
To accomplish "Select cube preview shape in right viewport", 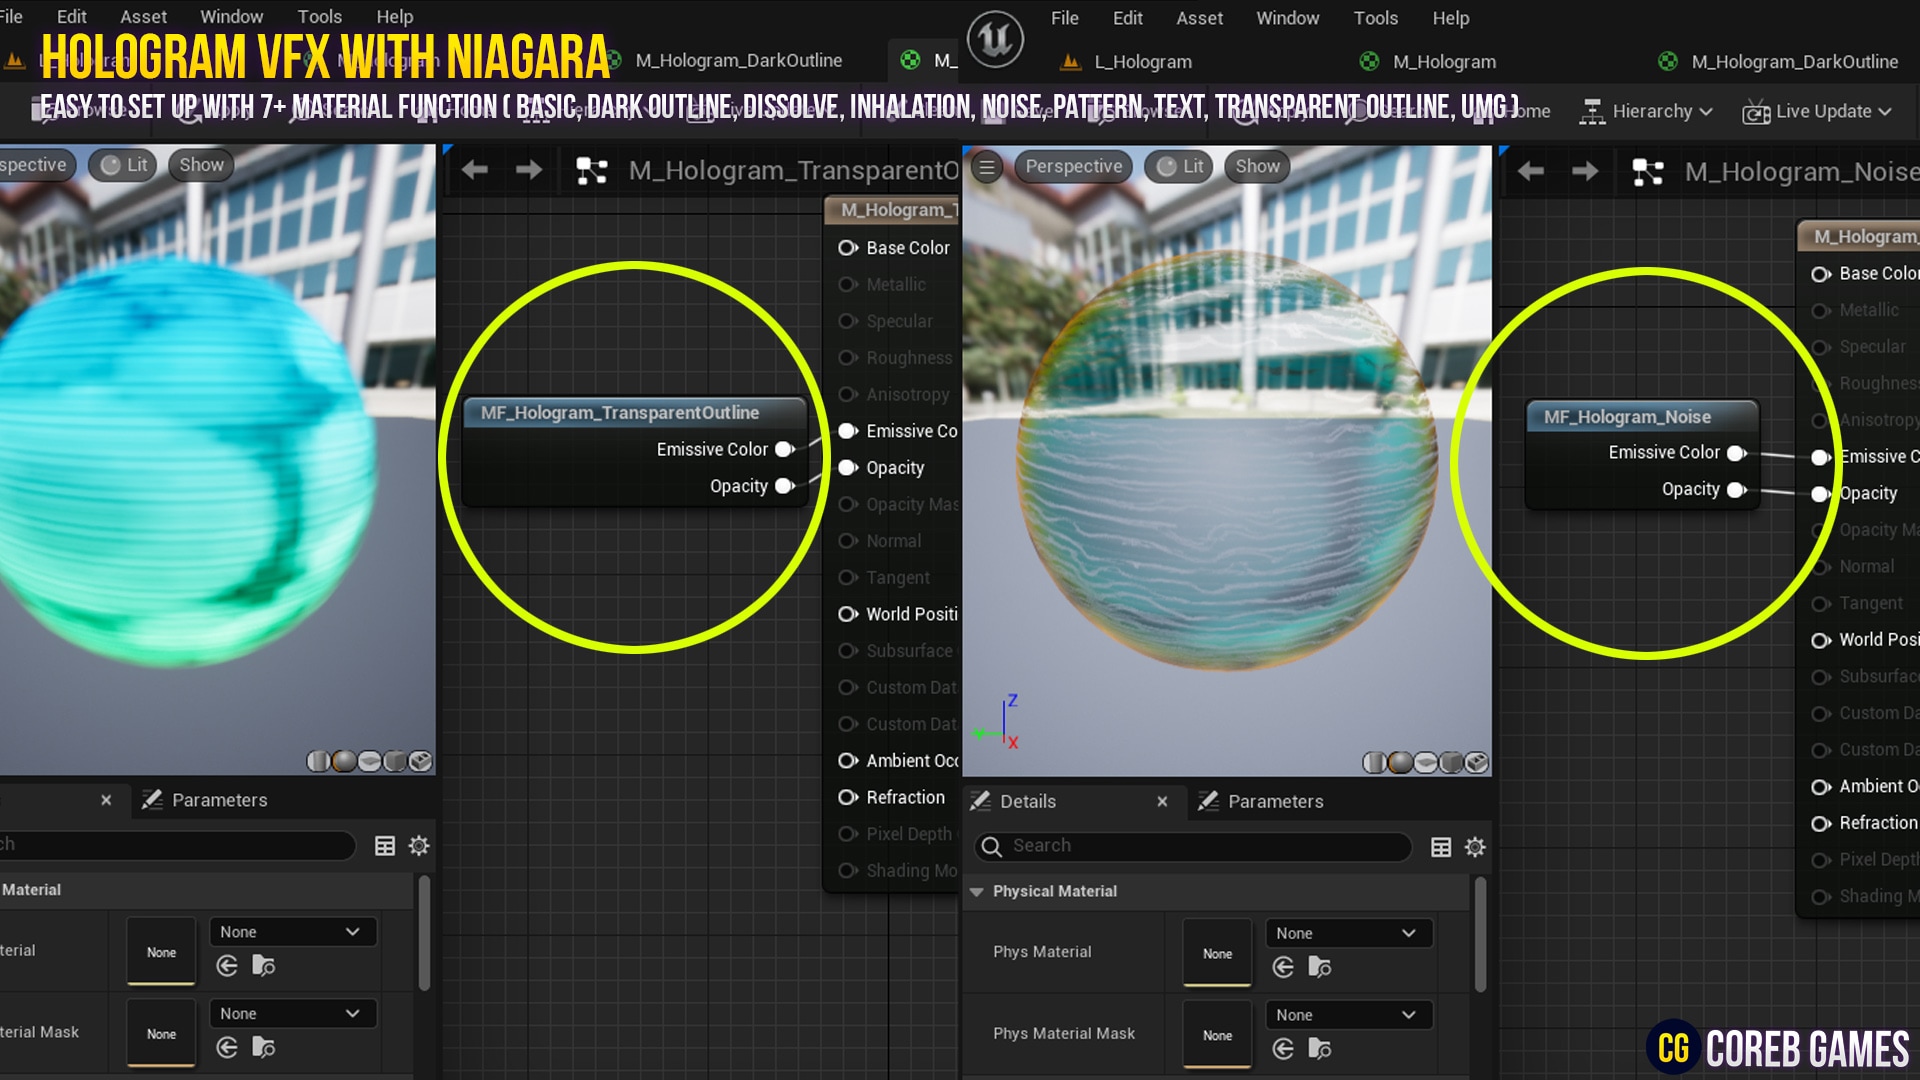I will coord(1452,764).
